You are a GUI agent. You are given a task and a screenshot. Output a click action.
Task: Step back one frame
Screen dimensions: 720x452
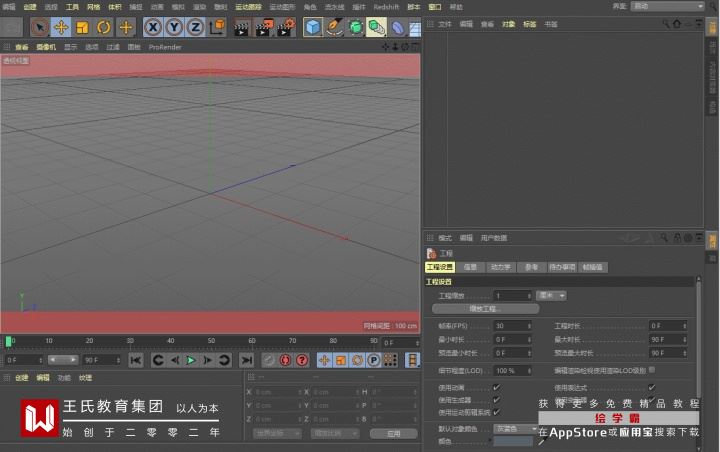(x=175, y=361)
